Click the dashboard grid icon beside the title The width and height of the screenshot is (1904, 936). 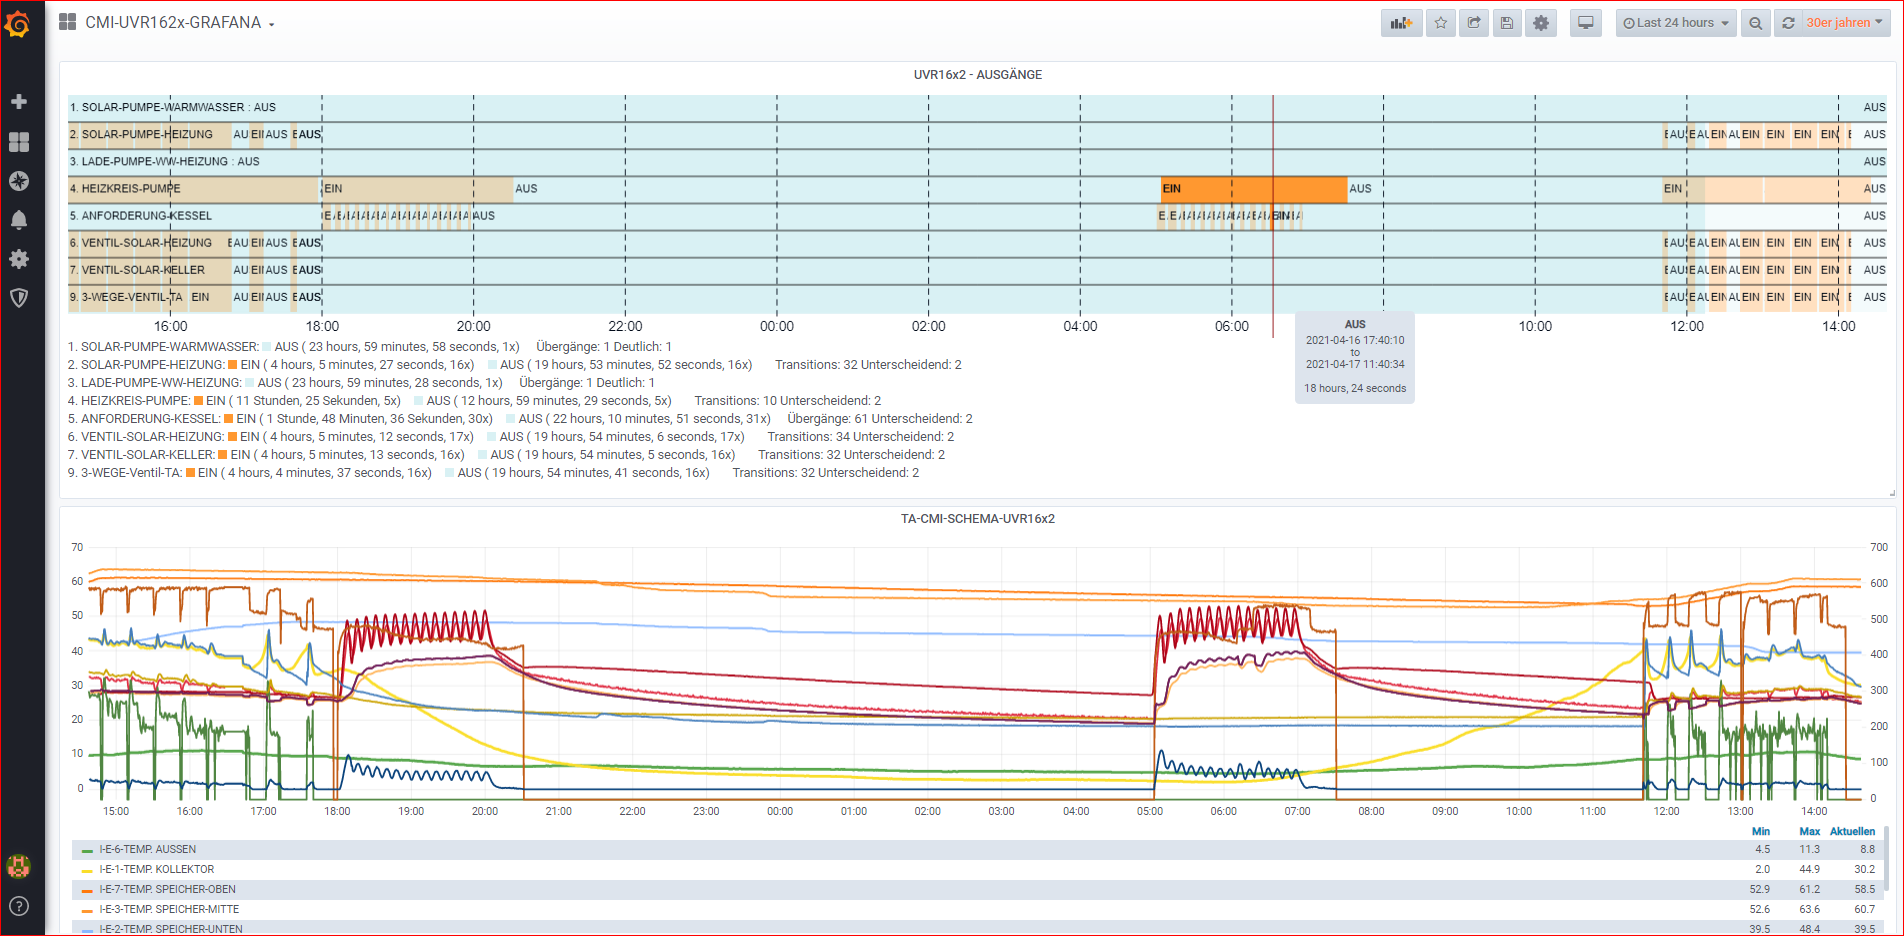pyautogui.click(x=68, y=22)
